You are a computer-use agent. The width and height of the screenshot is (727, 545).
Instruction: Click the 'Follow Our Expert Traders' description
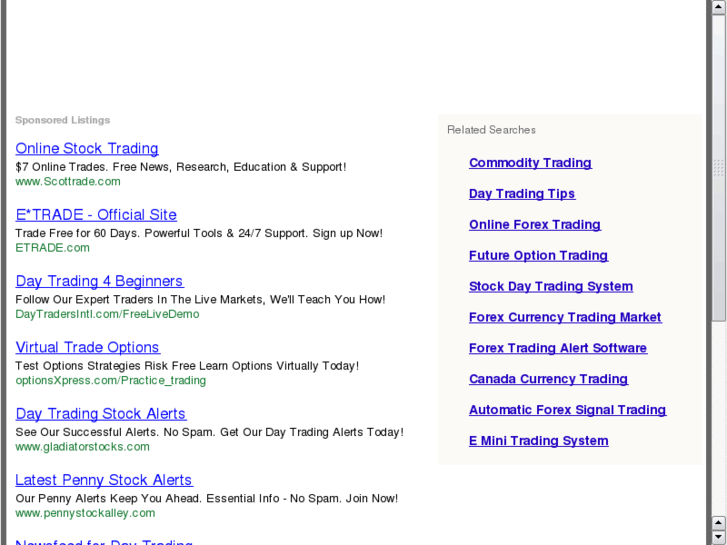click(200, 300)
